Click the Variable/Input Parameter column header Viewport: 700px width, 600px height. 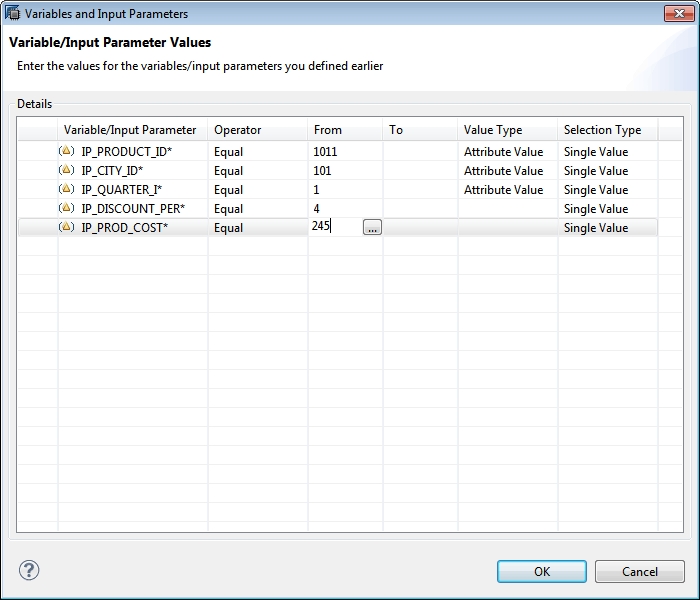coord(132,130)
